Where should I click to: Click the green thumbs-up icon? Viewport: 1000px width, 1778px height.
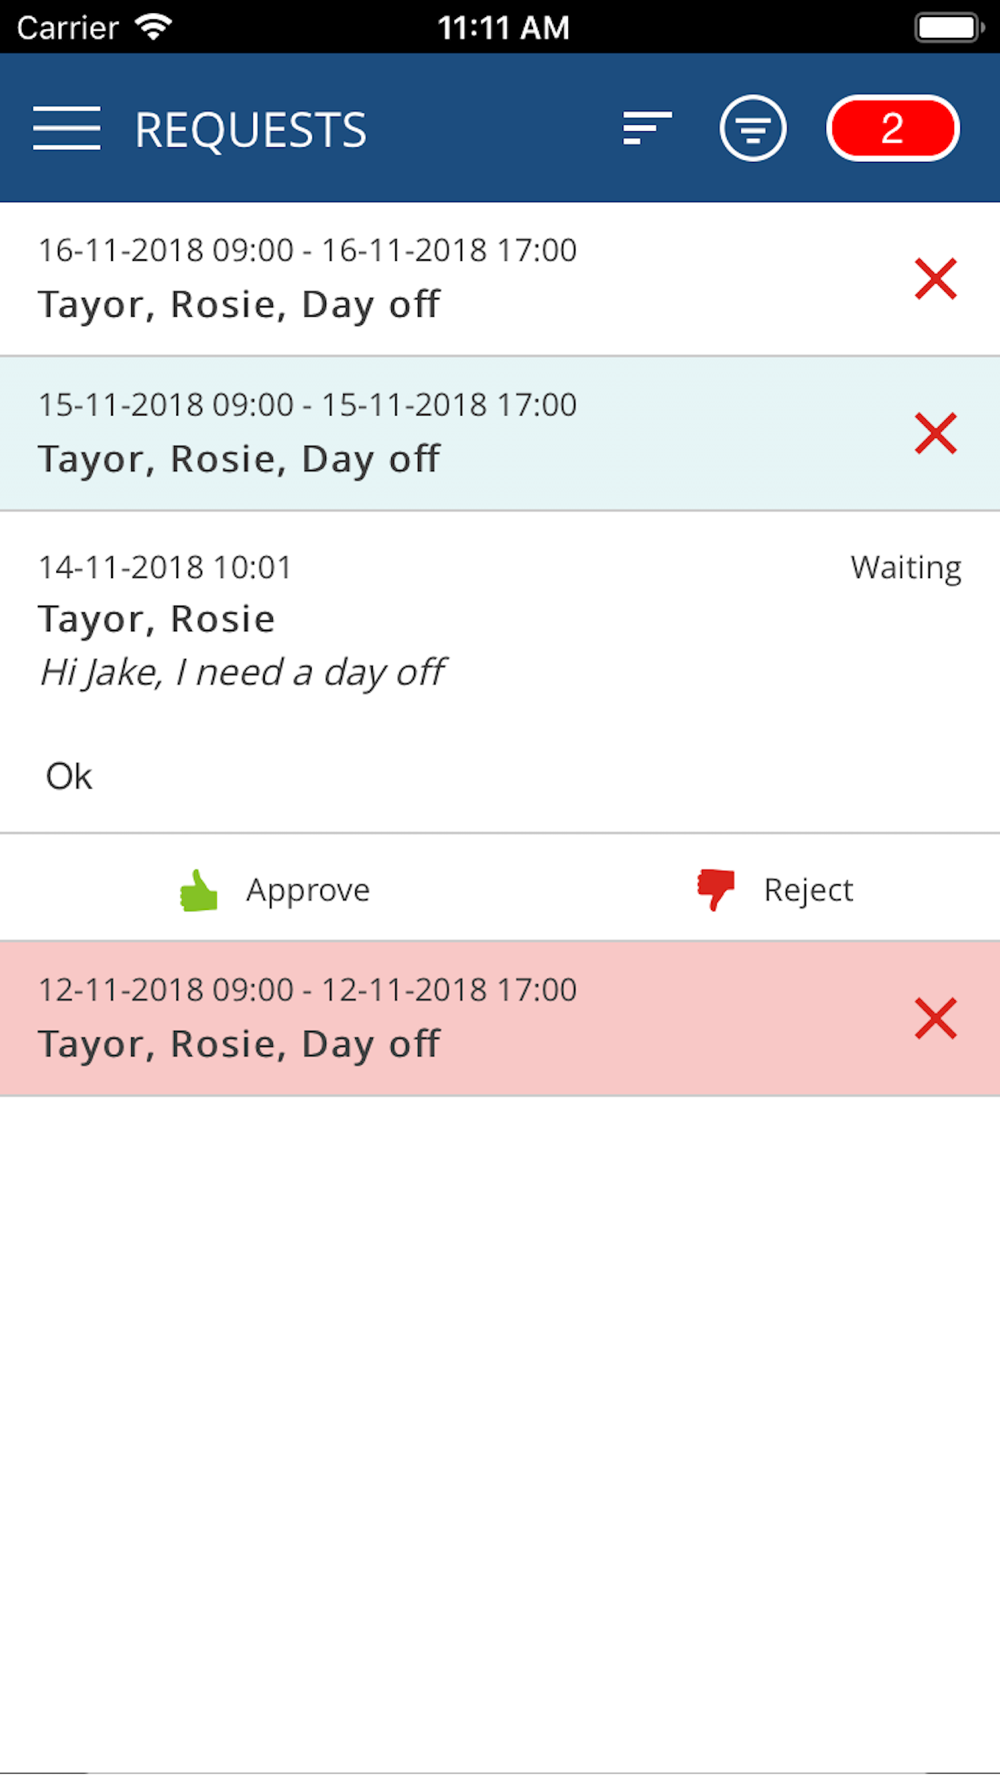tap(198, 890)
